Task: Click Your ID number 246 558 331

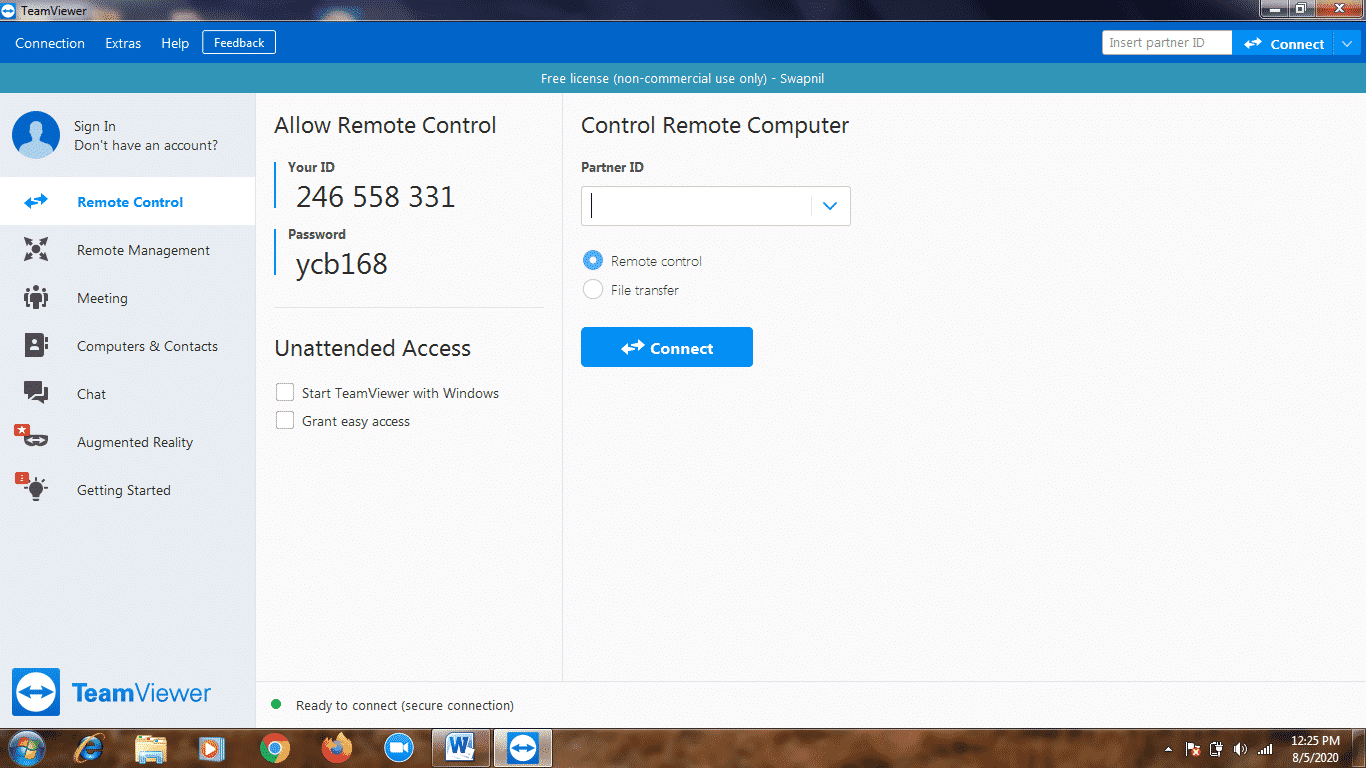Action: coord(376,197)
